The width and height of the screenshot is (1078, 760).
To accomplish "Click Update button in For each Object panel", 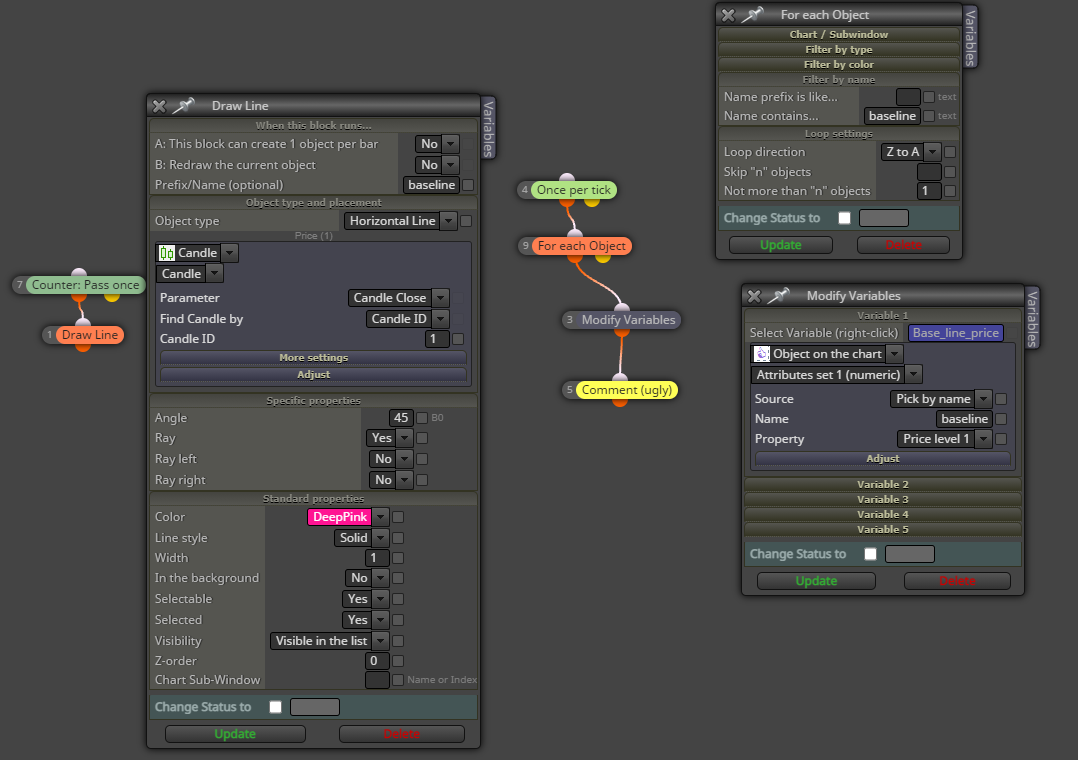I will pos(780,245).
